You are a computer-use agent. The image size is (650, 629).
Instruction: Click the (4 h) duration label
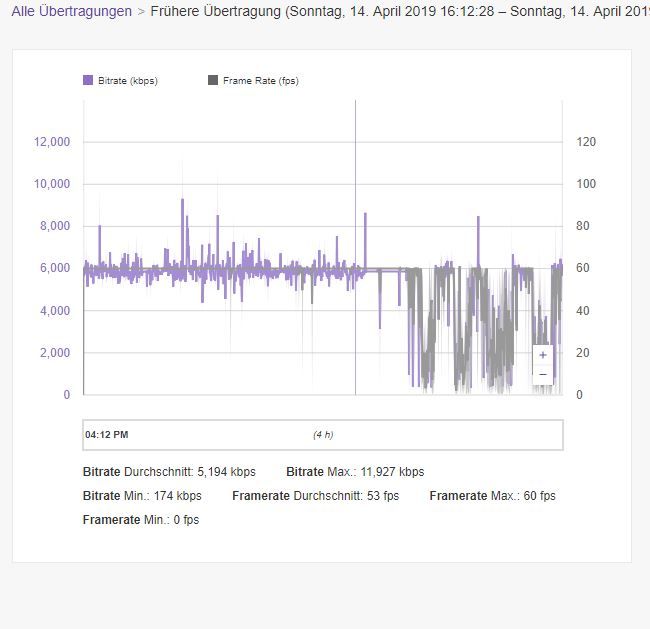(x=323, y=435)
